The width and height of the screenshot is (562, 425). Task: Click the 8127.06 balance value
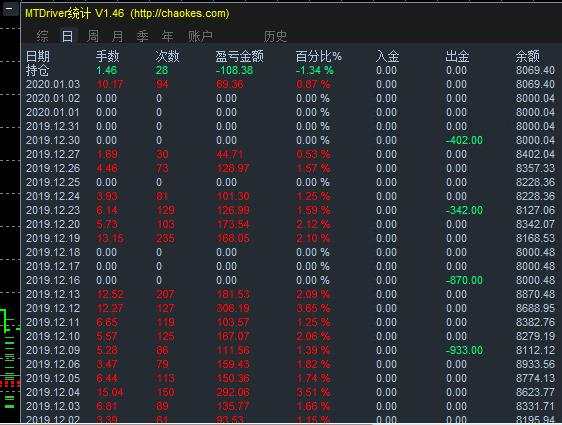[535, 210]
